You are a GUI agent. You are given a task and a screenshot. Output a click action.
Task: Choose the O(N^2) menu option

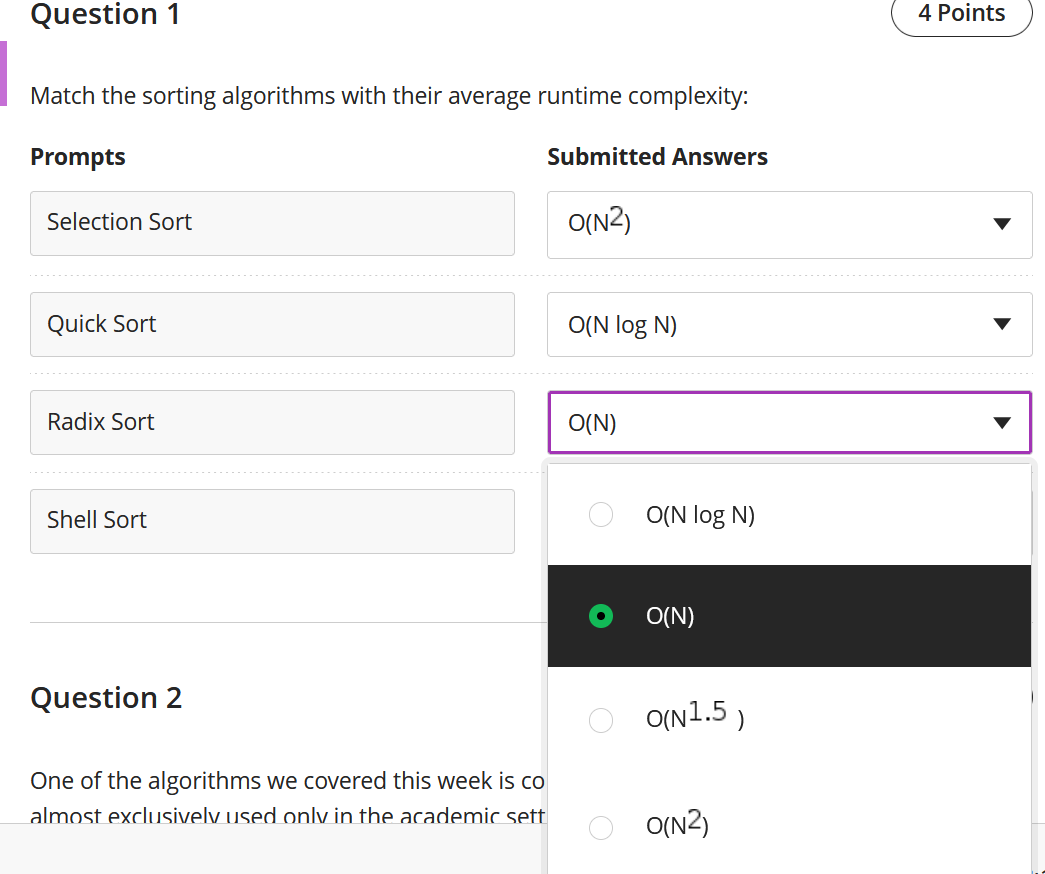click(789, 824)
